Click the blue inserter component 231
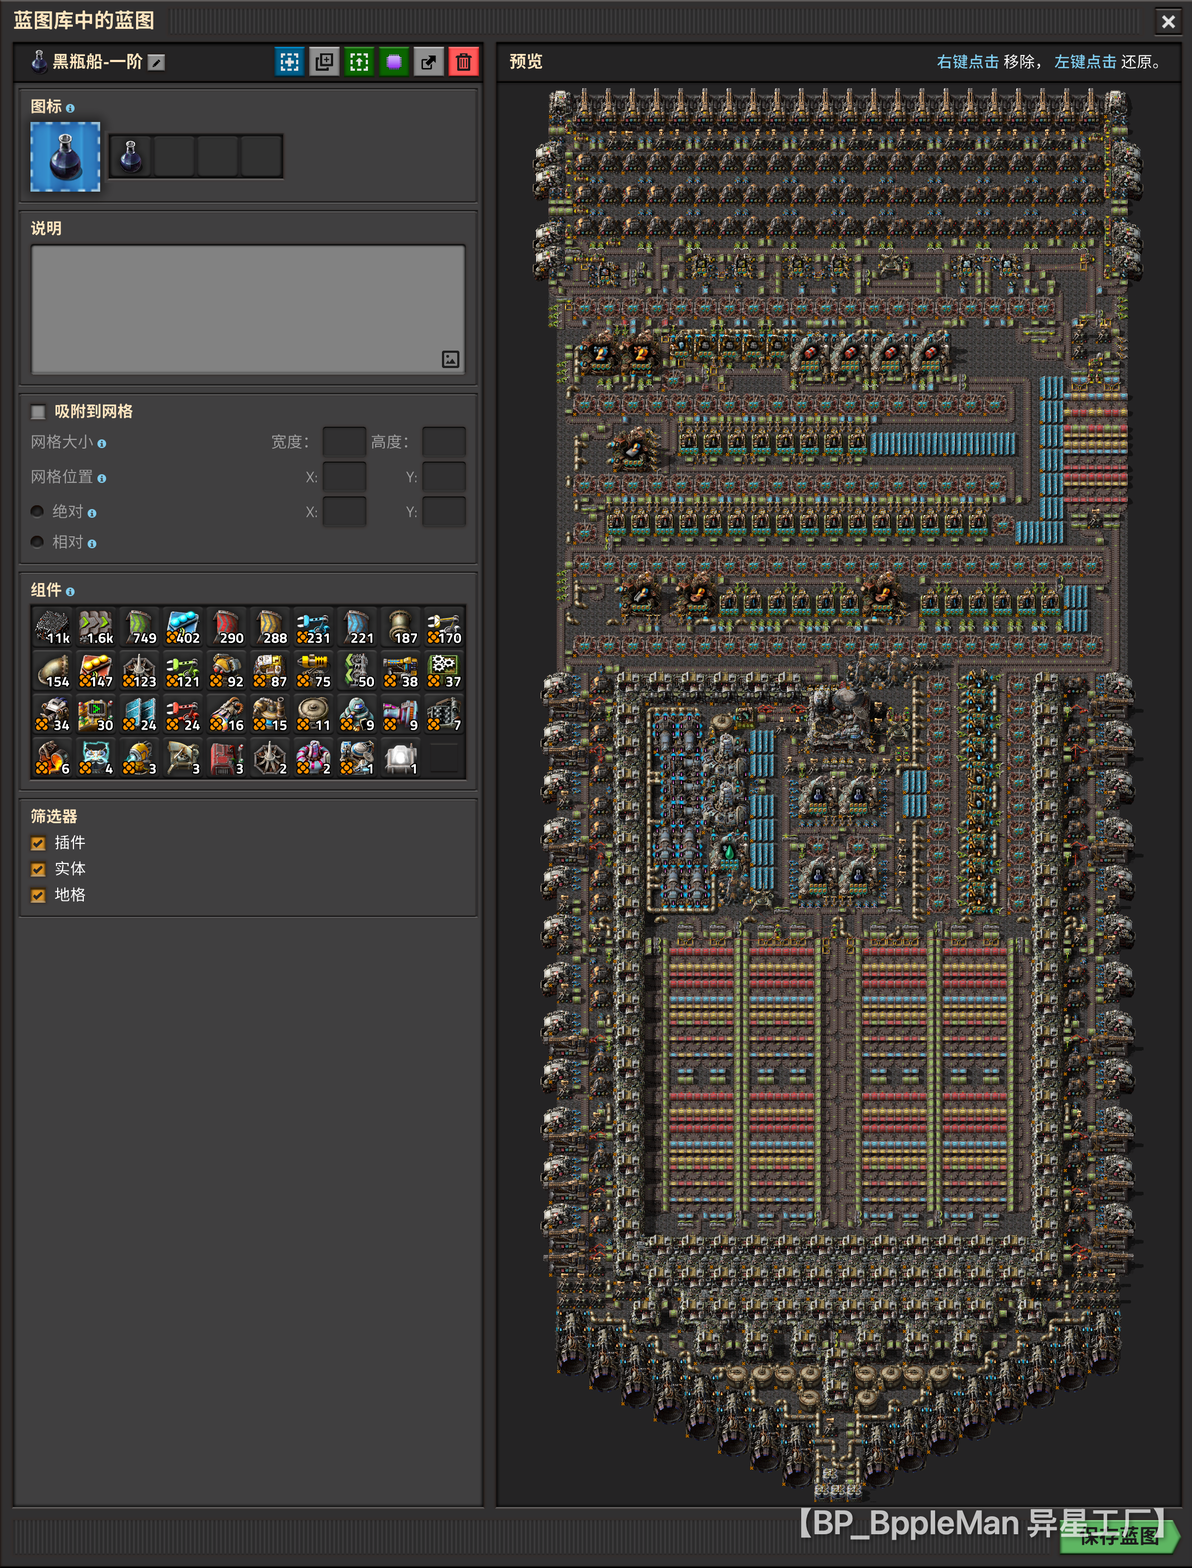This screenshot has width=1192, height=1568. (314, 627)
